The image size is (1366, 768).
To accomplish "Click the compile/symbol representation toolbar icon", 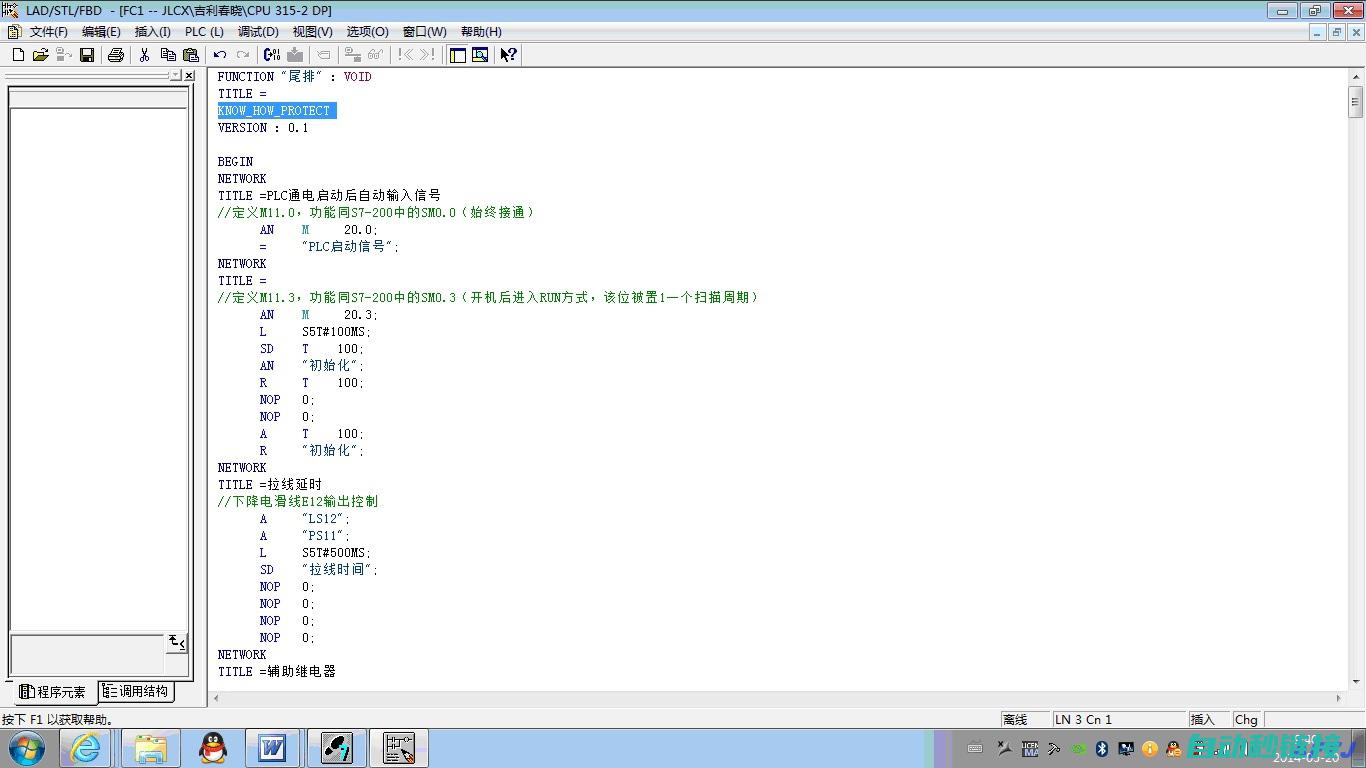I will point(271,55).
